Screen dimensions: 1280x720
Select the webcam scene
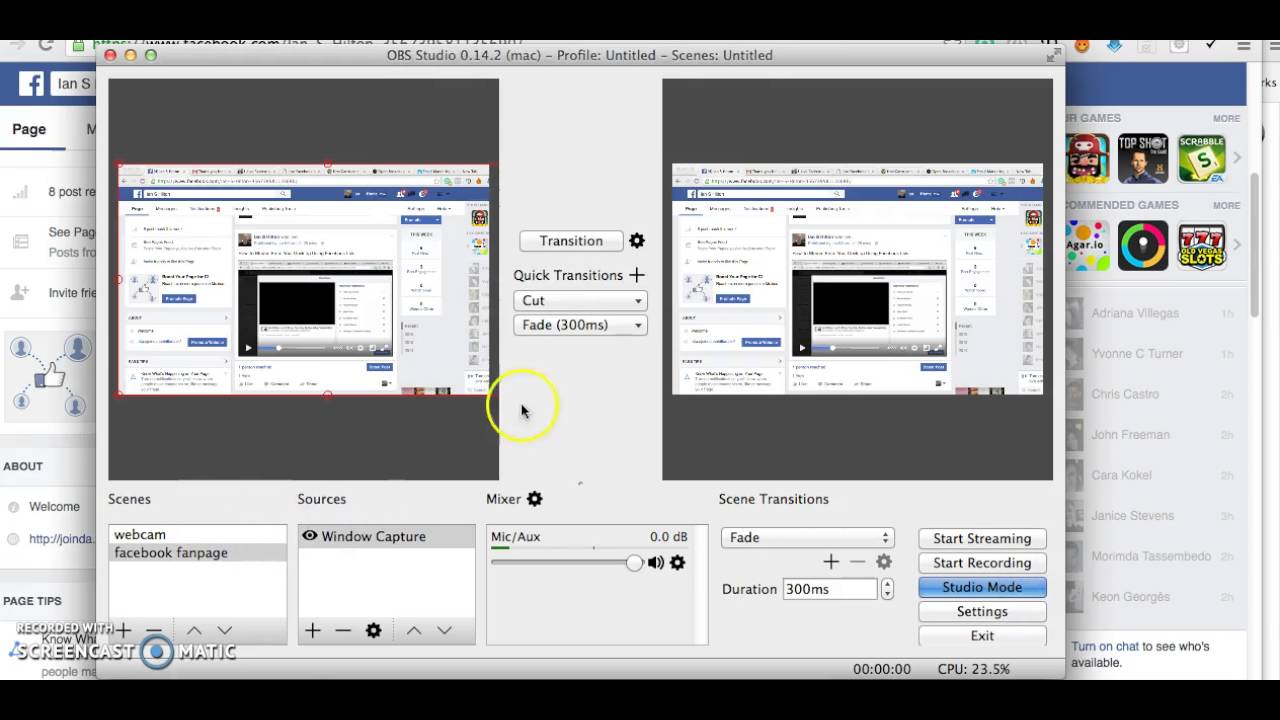point(197,535)
